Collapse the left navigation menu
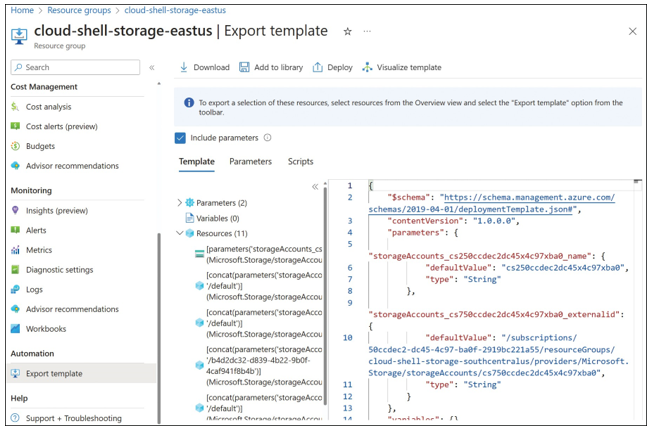The height and width of the screenshot is (428, 653). 152,67
